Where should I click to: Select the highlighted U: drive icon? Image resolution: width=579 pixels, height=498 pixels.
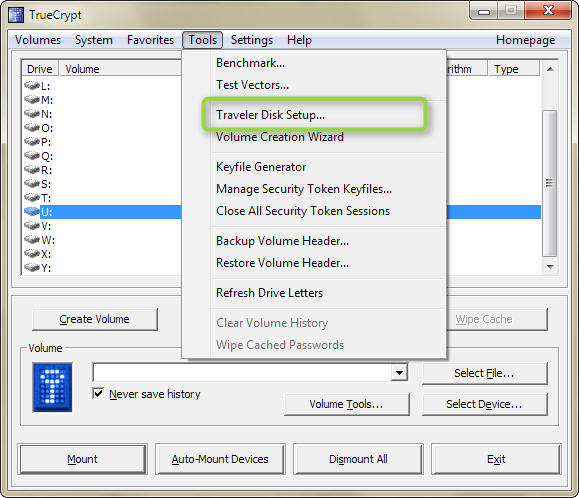[32, 212]
